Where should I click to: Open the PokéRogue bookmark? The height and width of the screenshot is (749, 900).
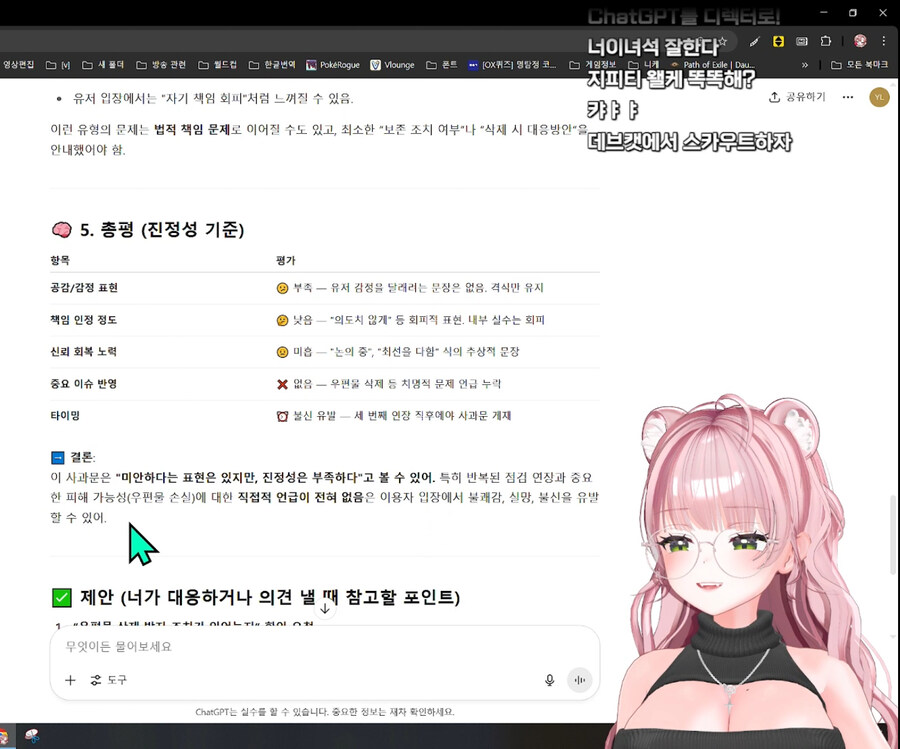[x=333, y=65]
